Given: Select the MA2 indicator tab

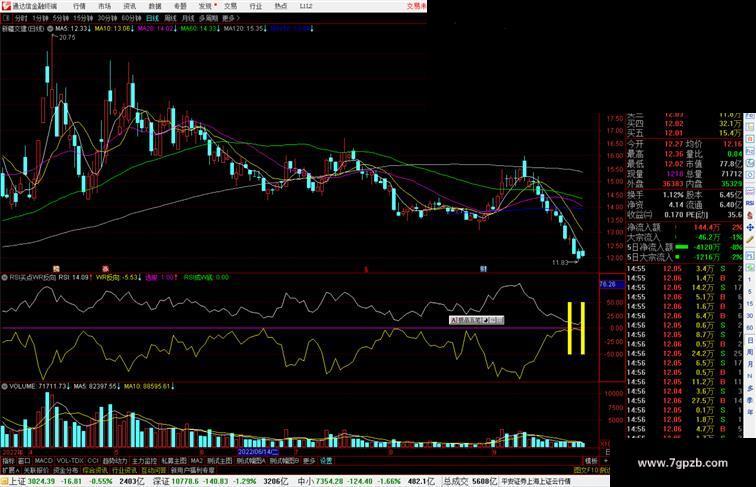Looking at the screenshot, I should click(196, 461).
